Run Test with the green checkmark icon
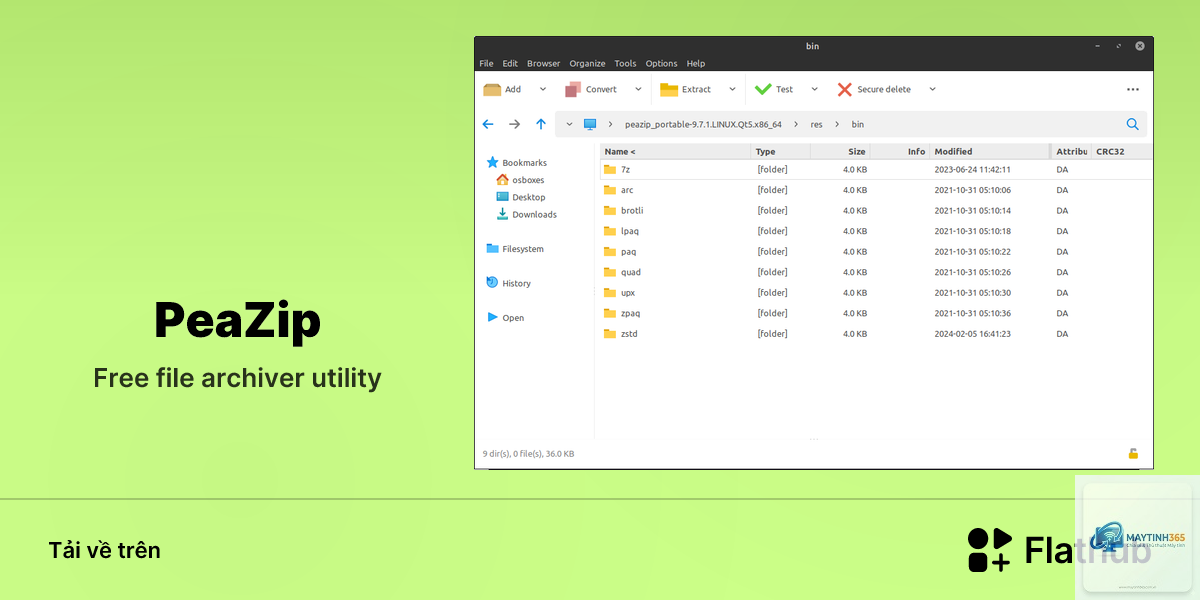The width and height of the screenshot is (1200, 600). click(x=763, y=89)
